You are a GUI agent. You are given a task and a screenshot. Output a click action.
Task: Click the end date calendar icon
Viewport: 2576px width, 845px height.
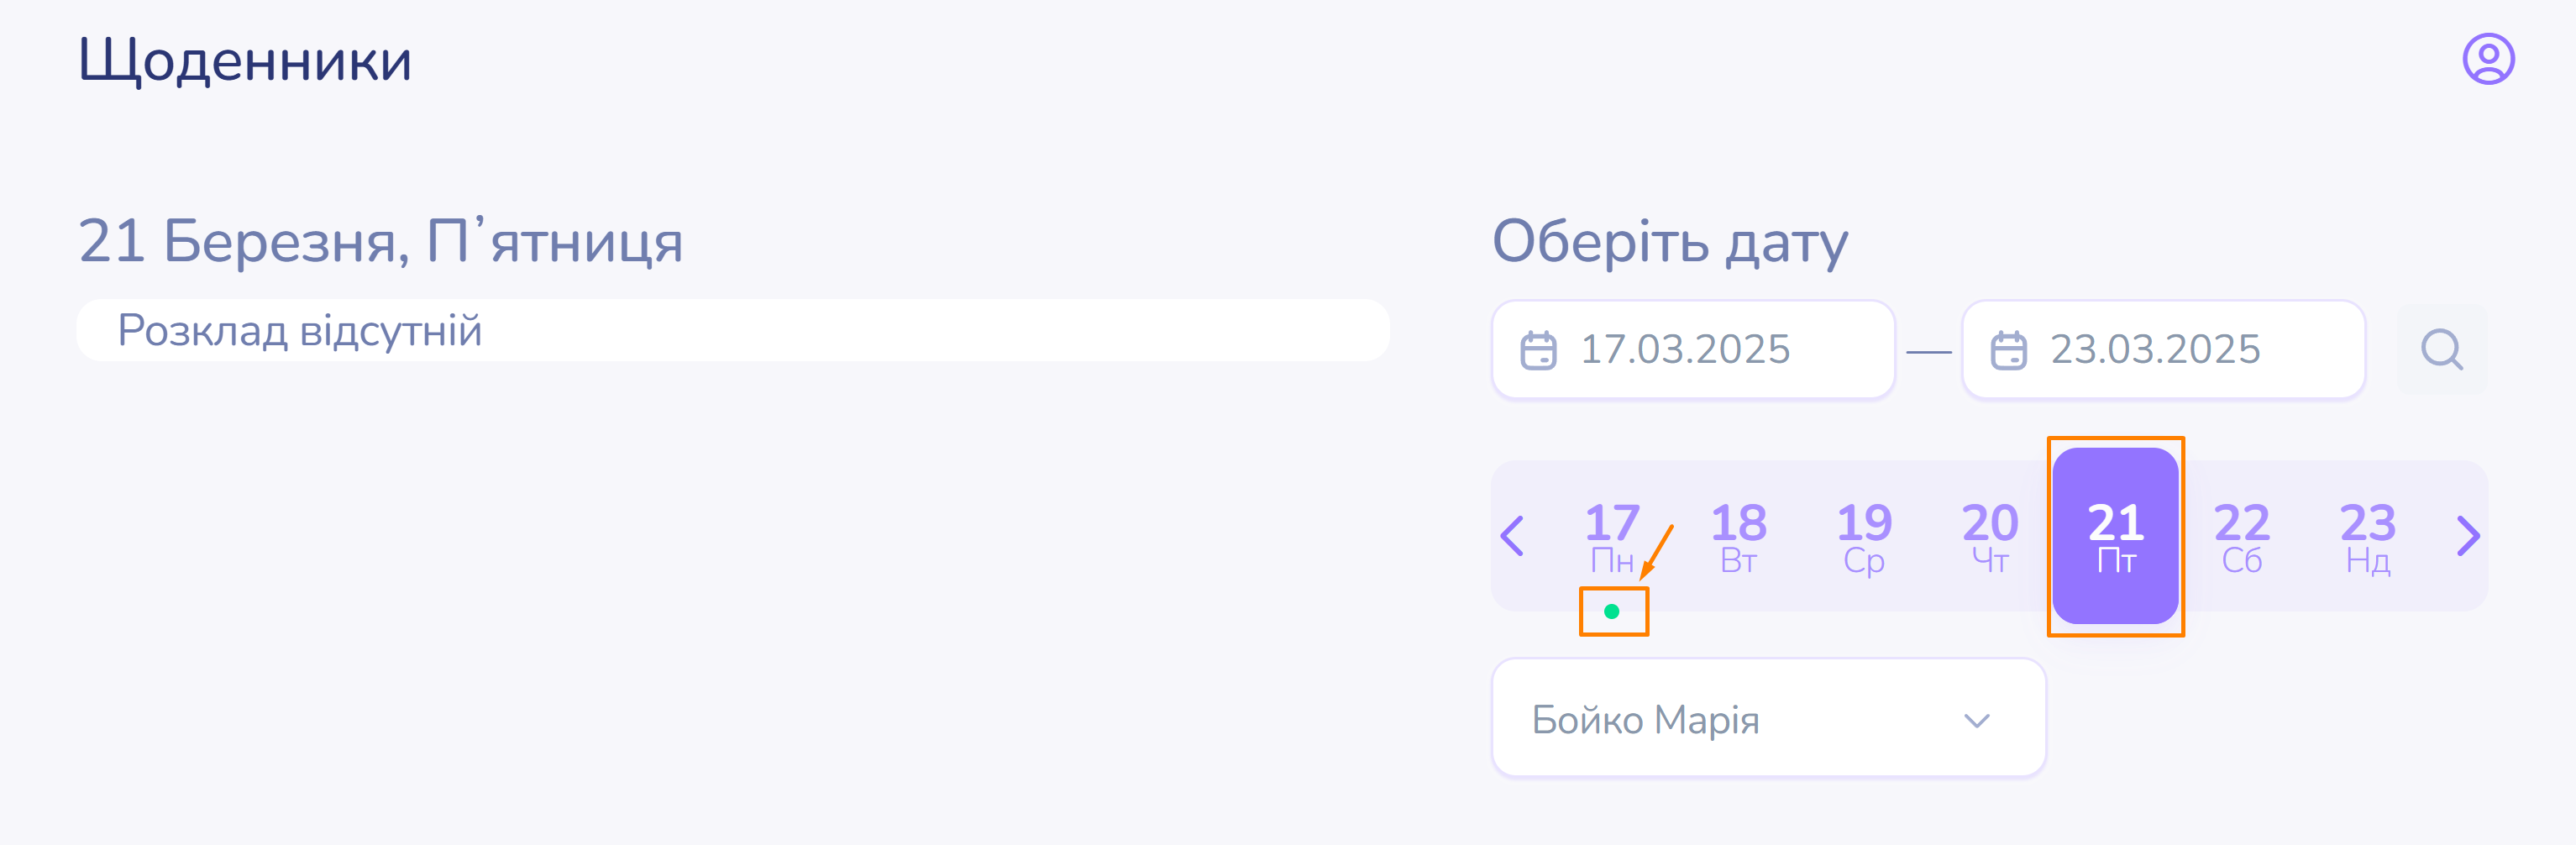(2008, 350)
